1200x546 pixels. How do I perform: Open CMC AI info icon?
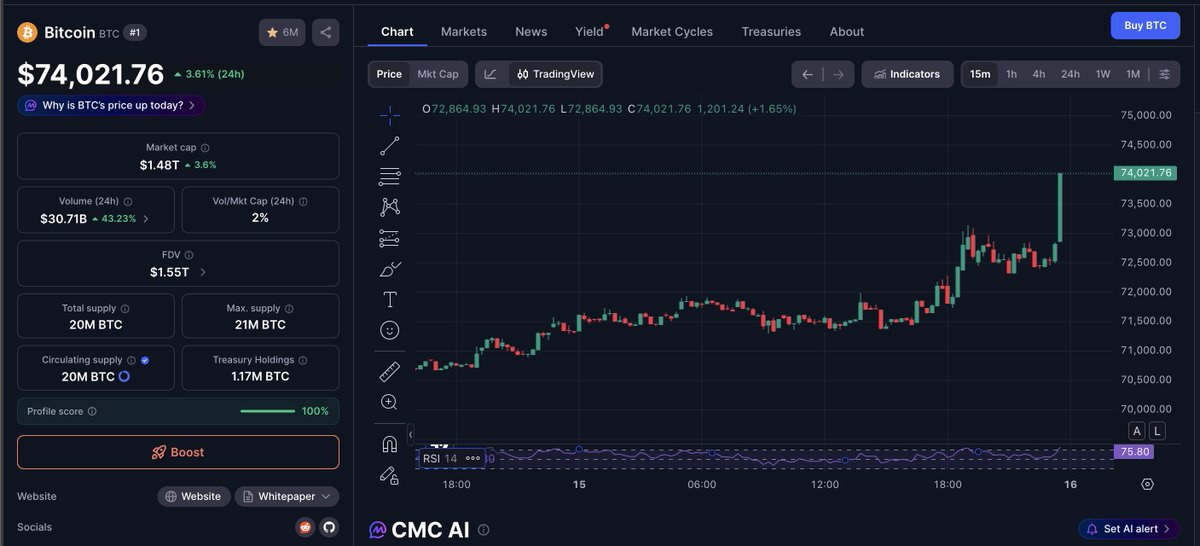(484, 529)
